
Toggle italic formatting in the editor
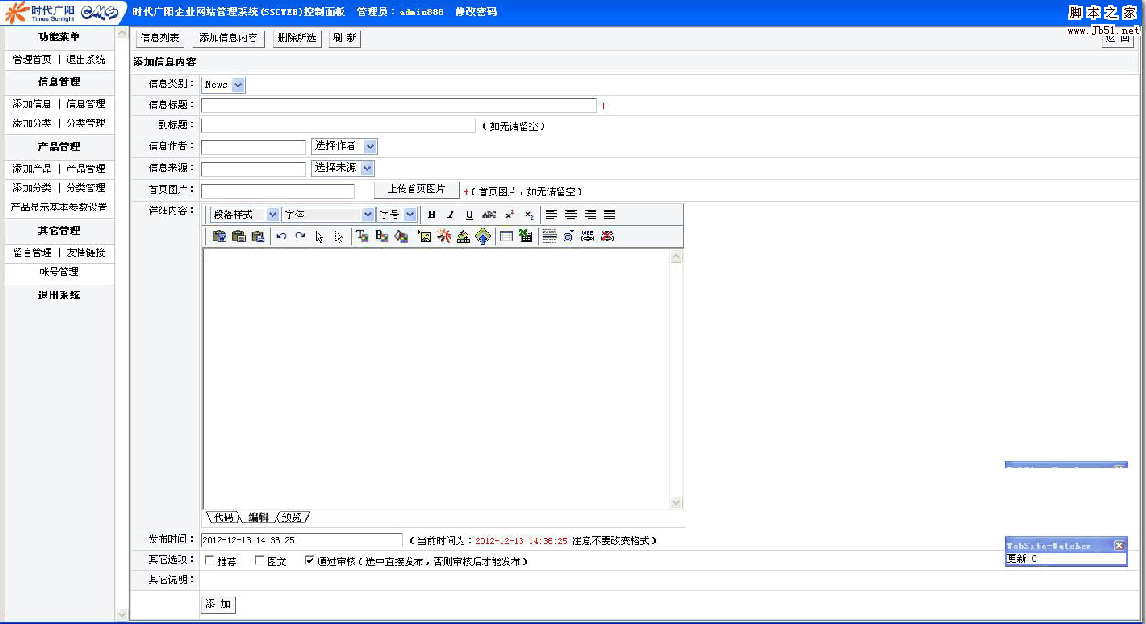pos(450,215)
